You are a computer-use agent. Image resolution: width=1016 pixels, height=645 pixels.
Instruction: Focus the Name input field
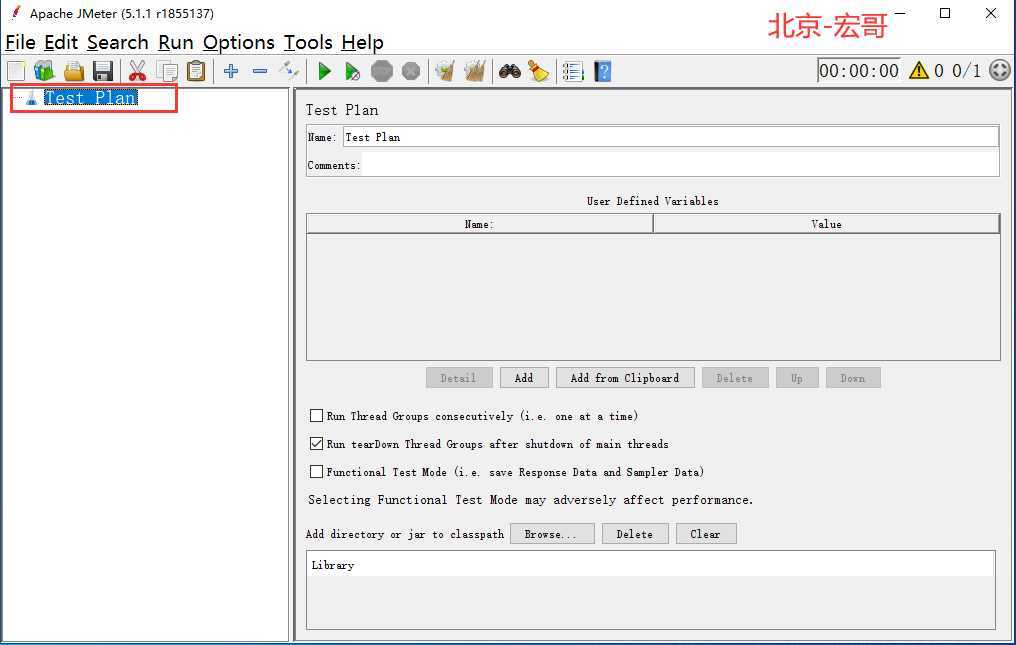[671, 137]
